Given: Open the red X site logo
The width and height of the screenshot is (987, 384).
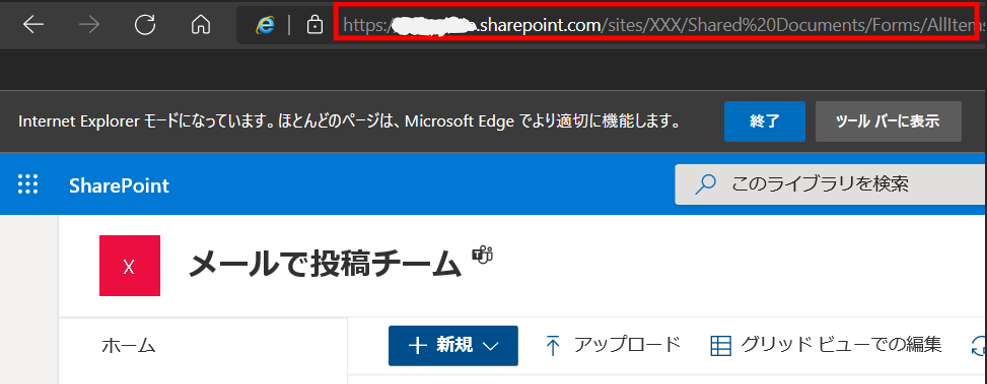Looking at the screenshot, I should click(130, 266).
